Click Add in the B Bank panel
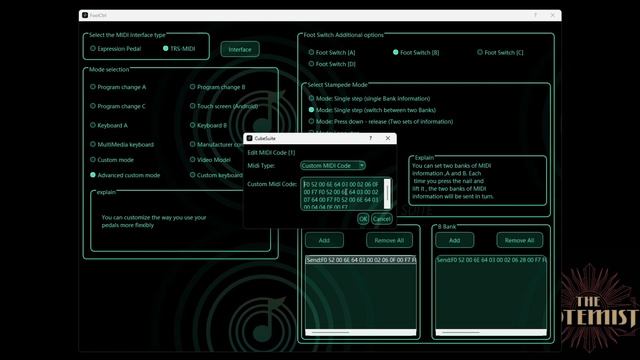 (455, 240)
